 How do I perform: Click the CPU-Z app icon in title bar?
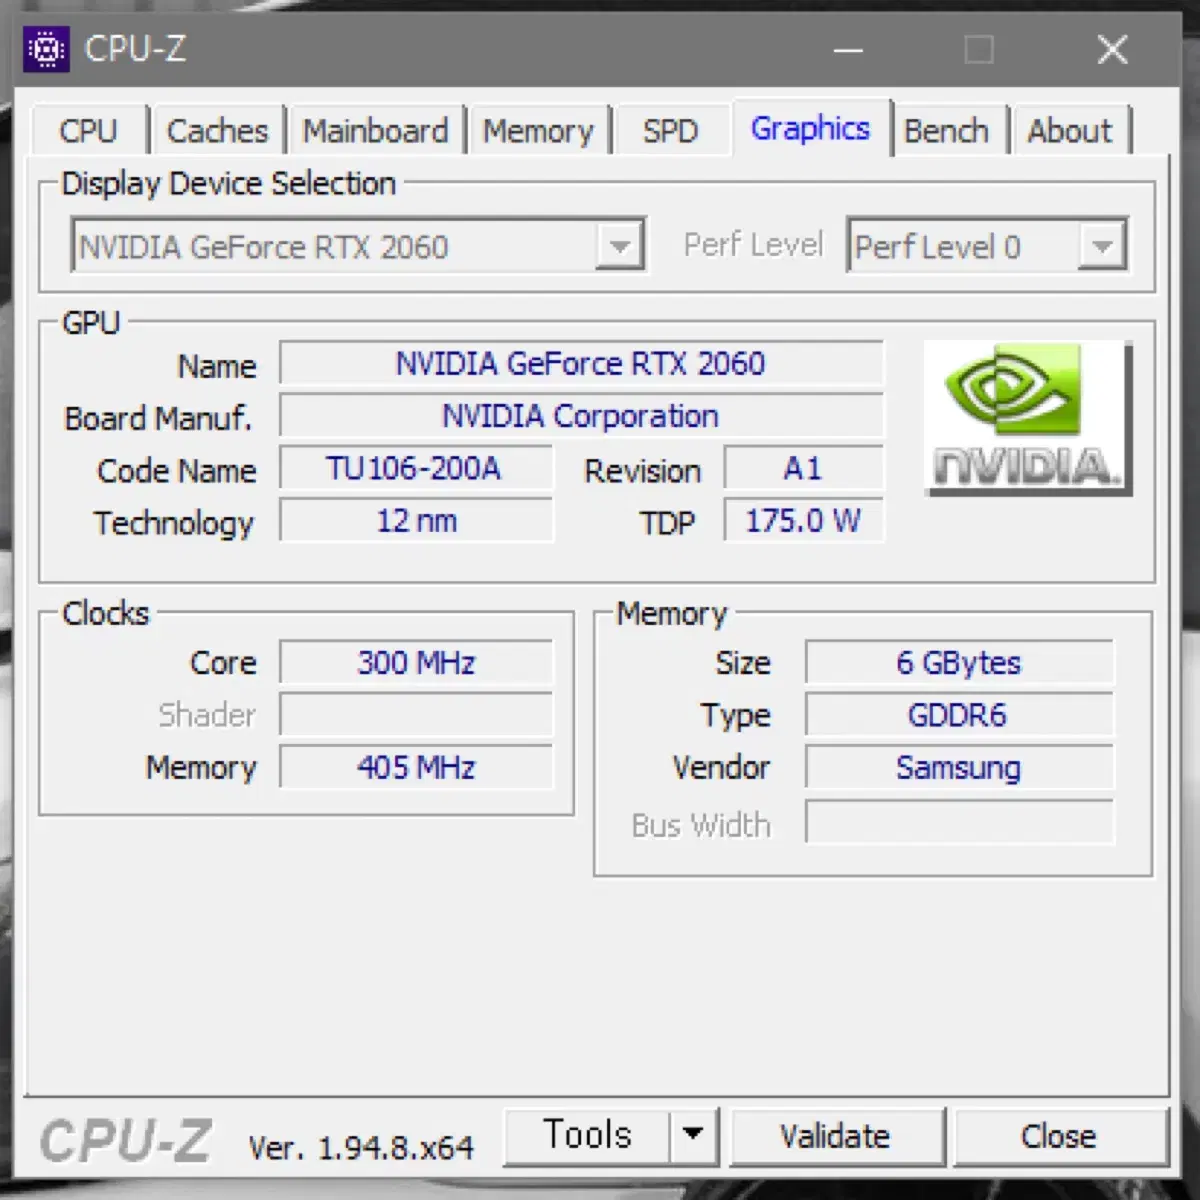[x=47, y=49]
